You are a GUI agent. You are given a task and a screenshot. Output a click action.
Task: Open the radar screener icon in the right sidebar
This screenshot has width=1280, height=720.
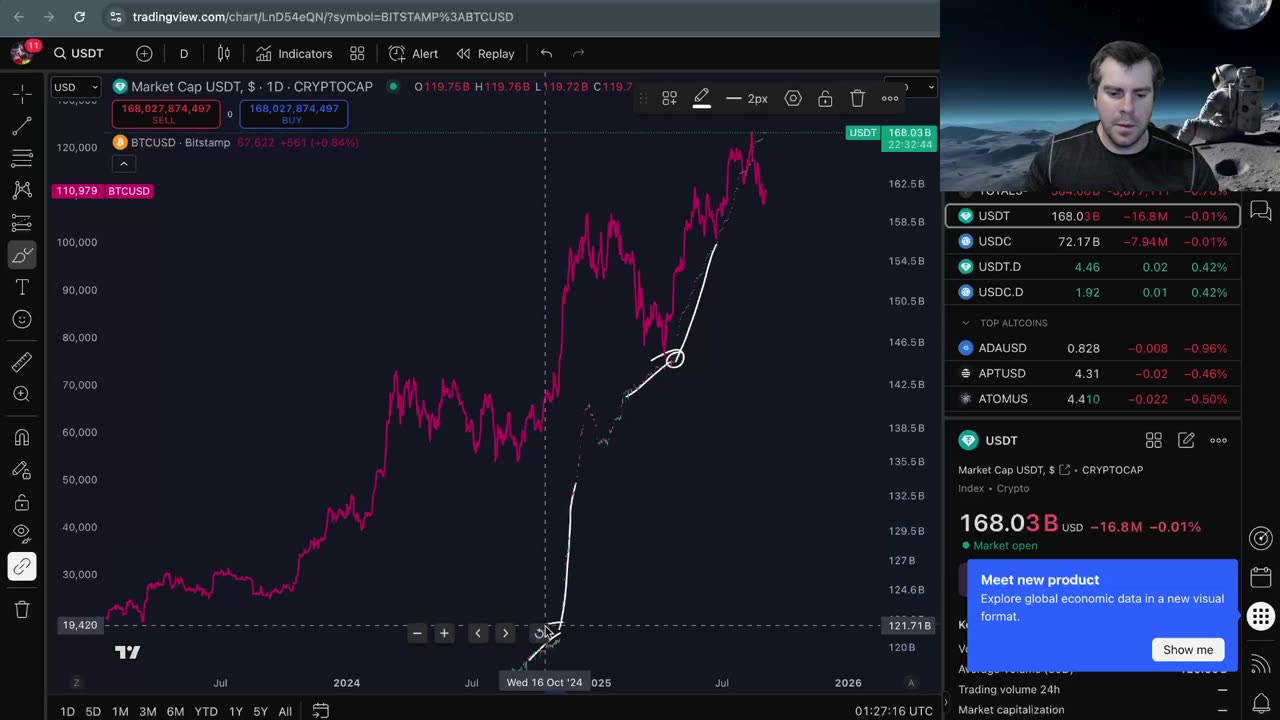click(1261, 539)
